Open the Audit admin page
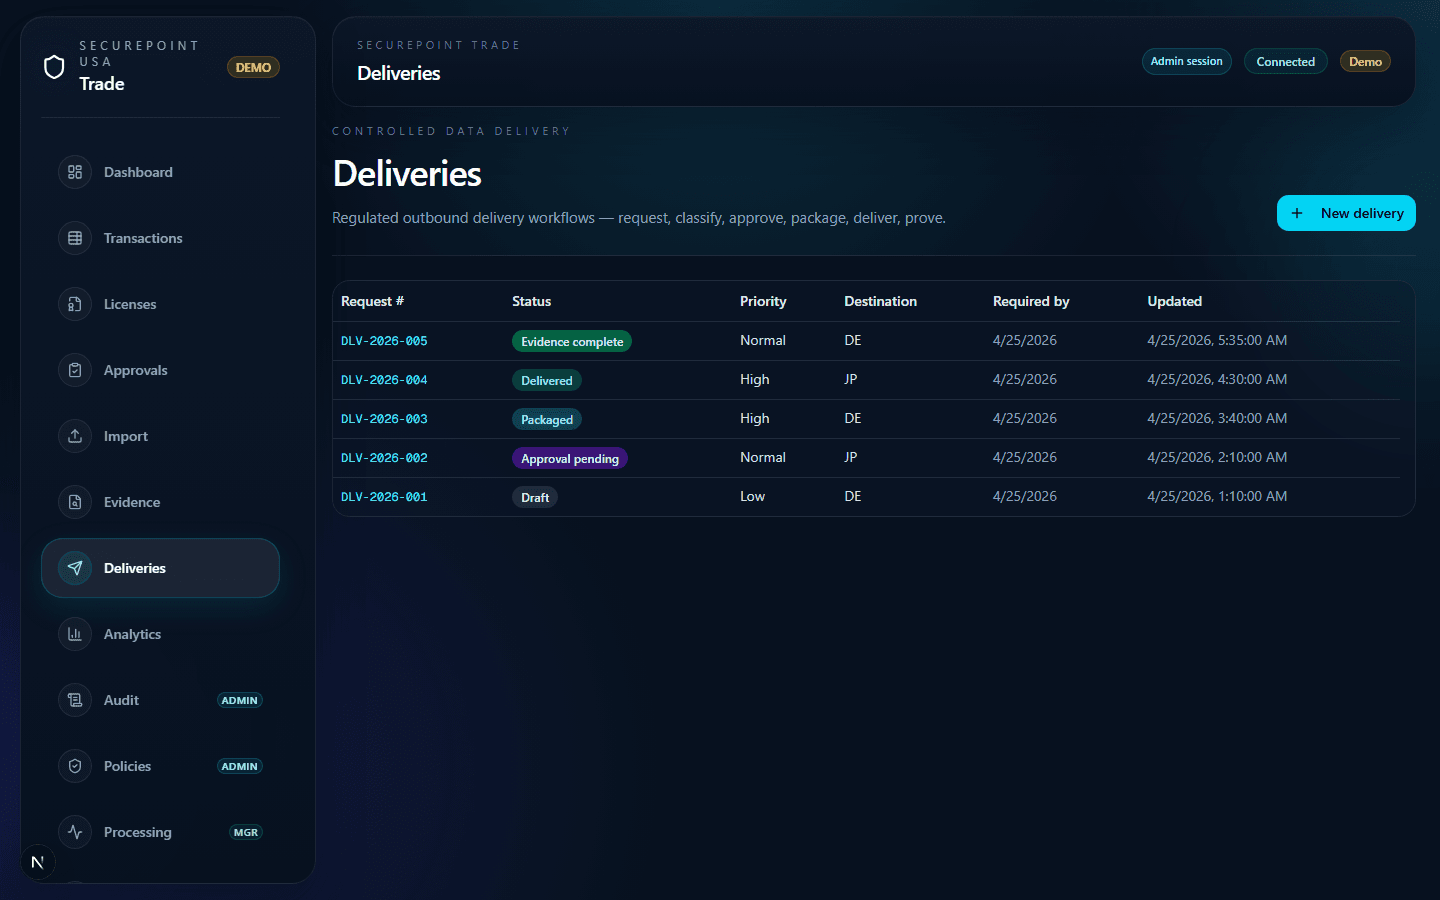This screenshot has height=900, width=1440. point(160,700)
